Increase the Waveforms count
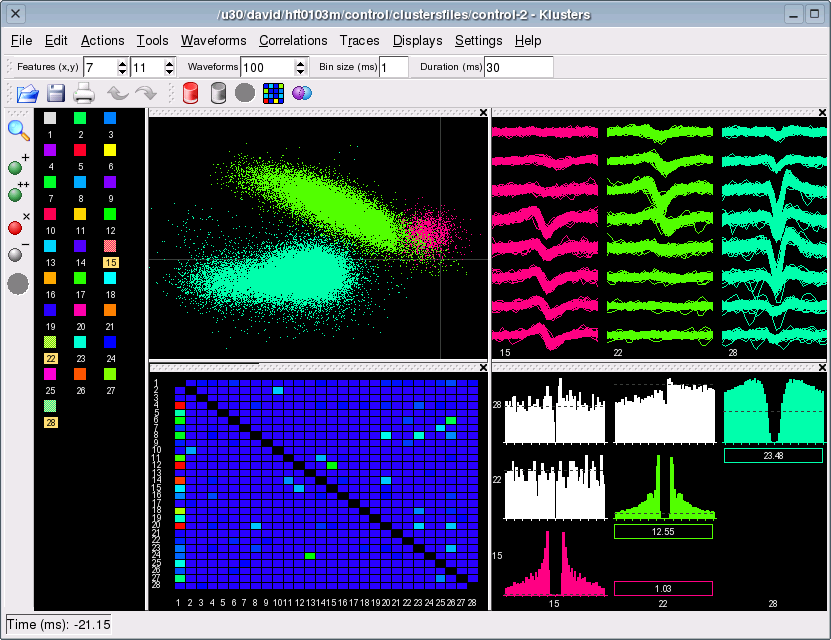Image resolution: width=831 pixels, height=640 pixels. tap(300, 63)
